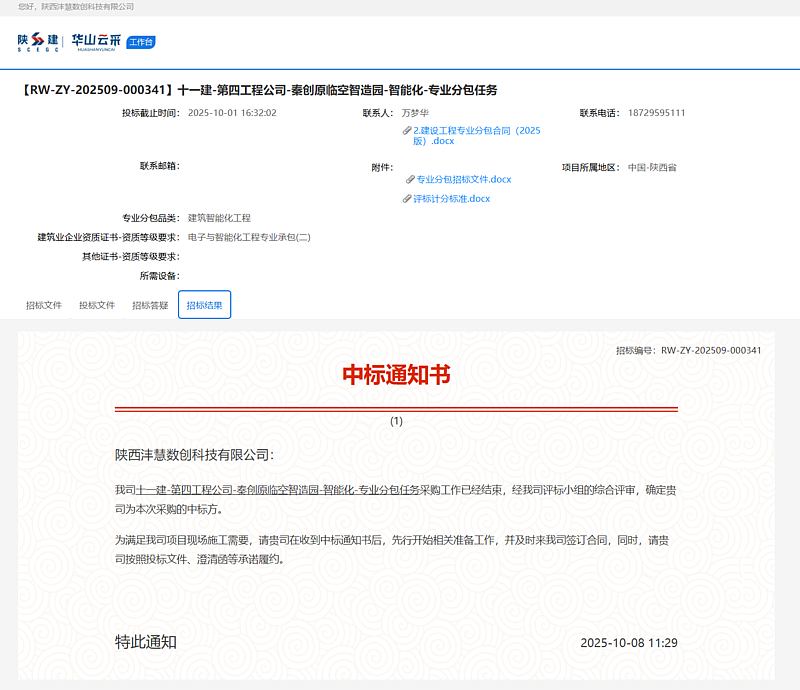Viewport: 800px width, 690px height.
Task: Click the 招标编号 number in notice corner
Action: (710, 351)
